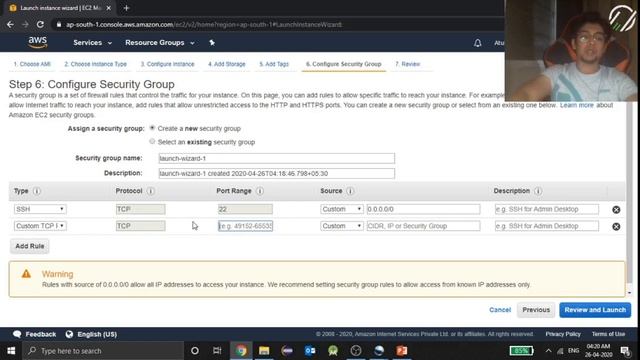Go to step 1 Choose AMI tab
Viewport: 640px width, 360px height.
pyautogui.click(x=32, y=64)
